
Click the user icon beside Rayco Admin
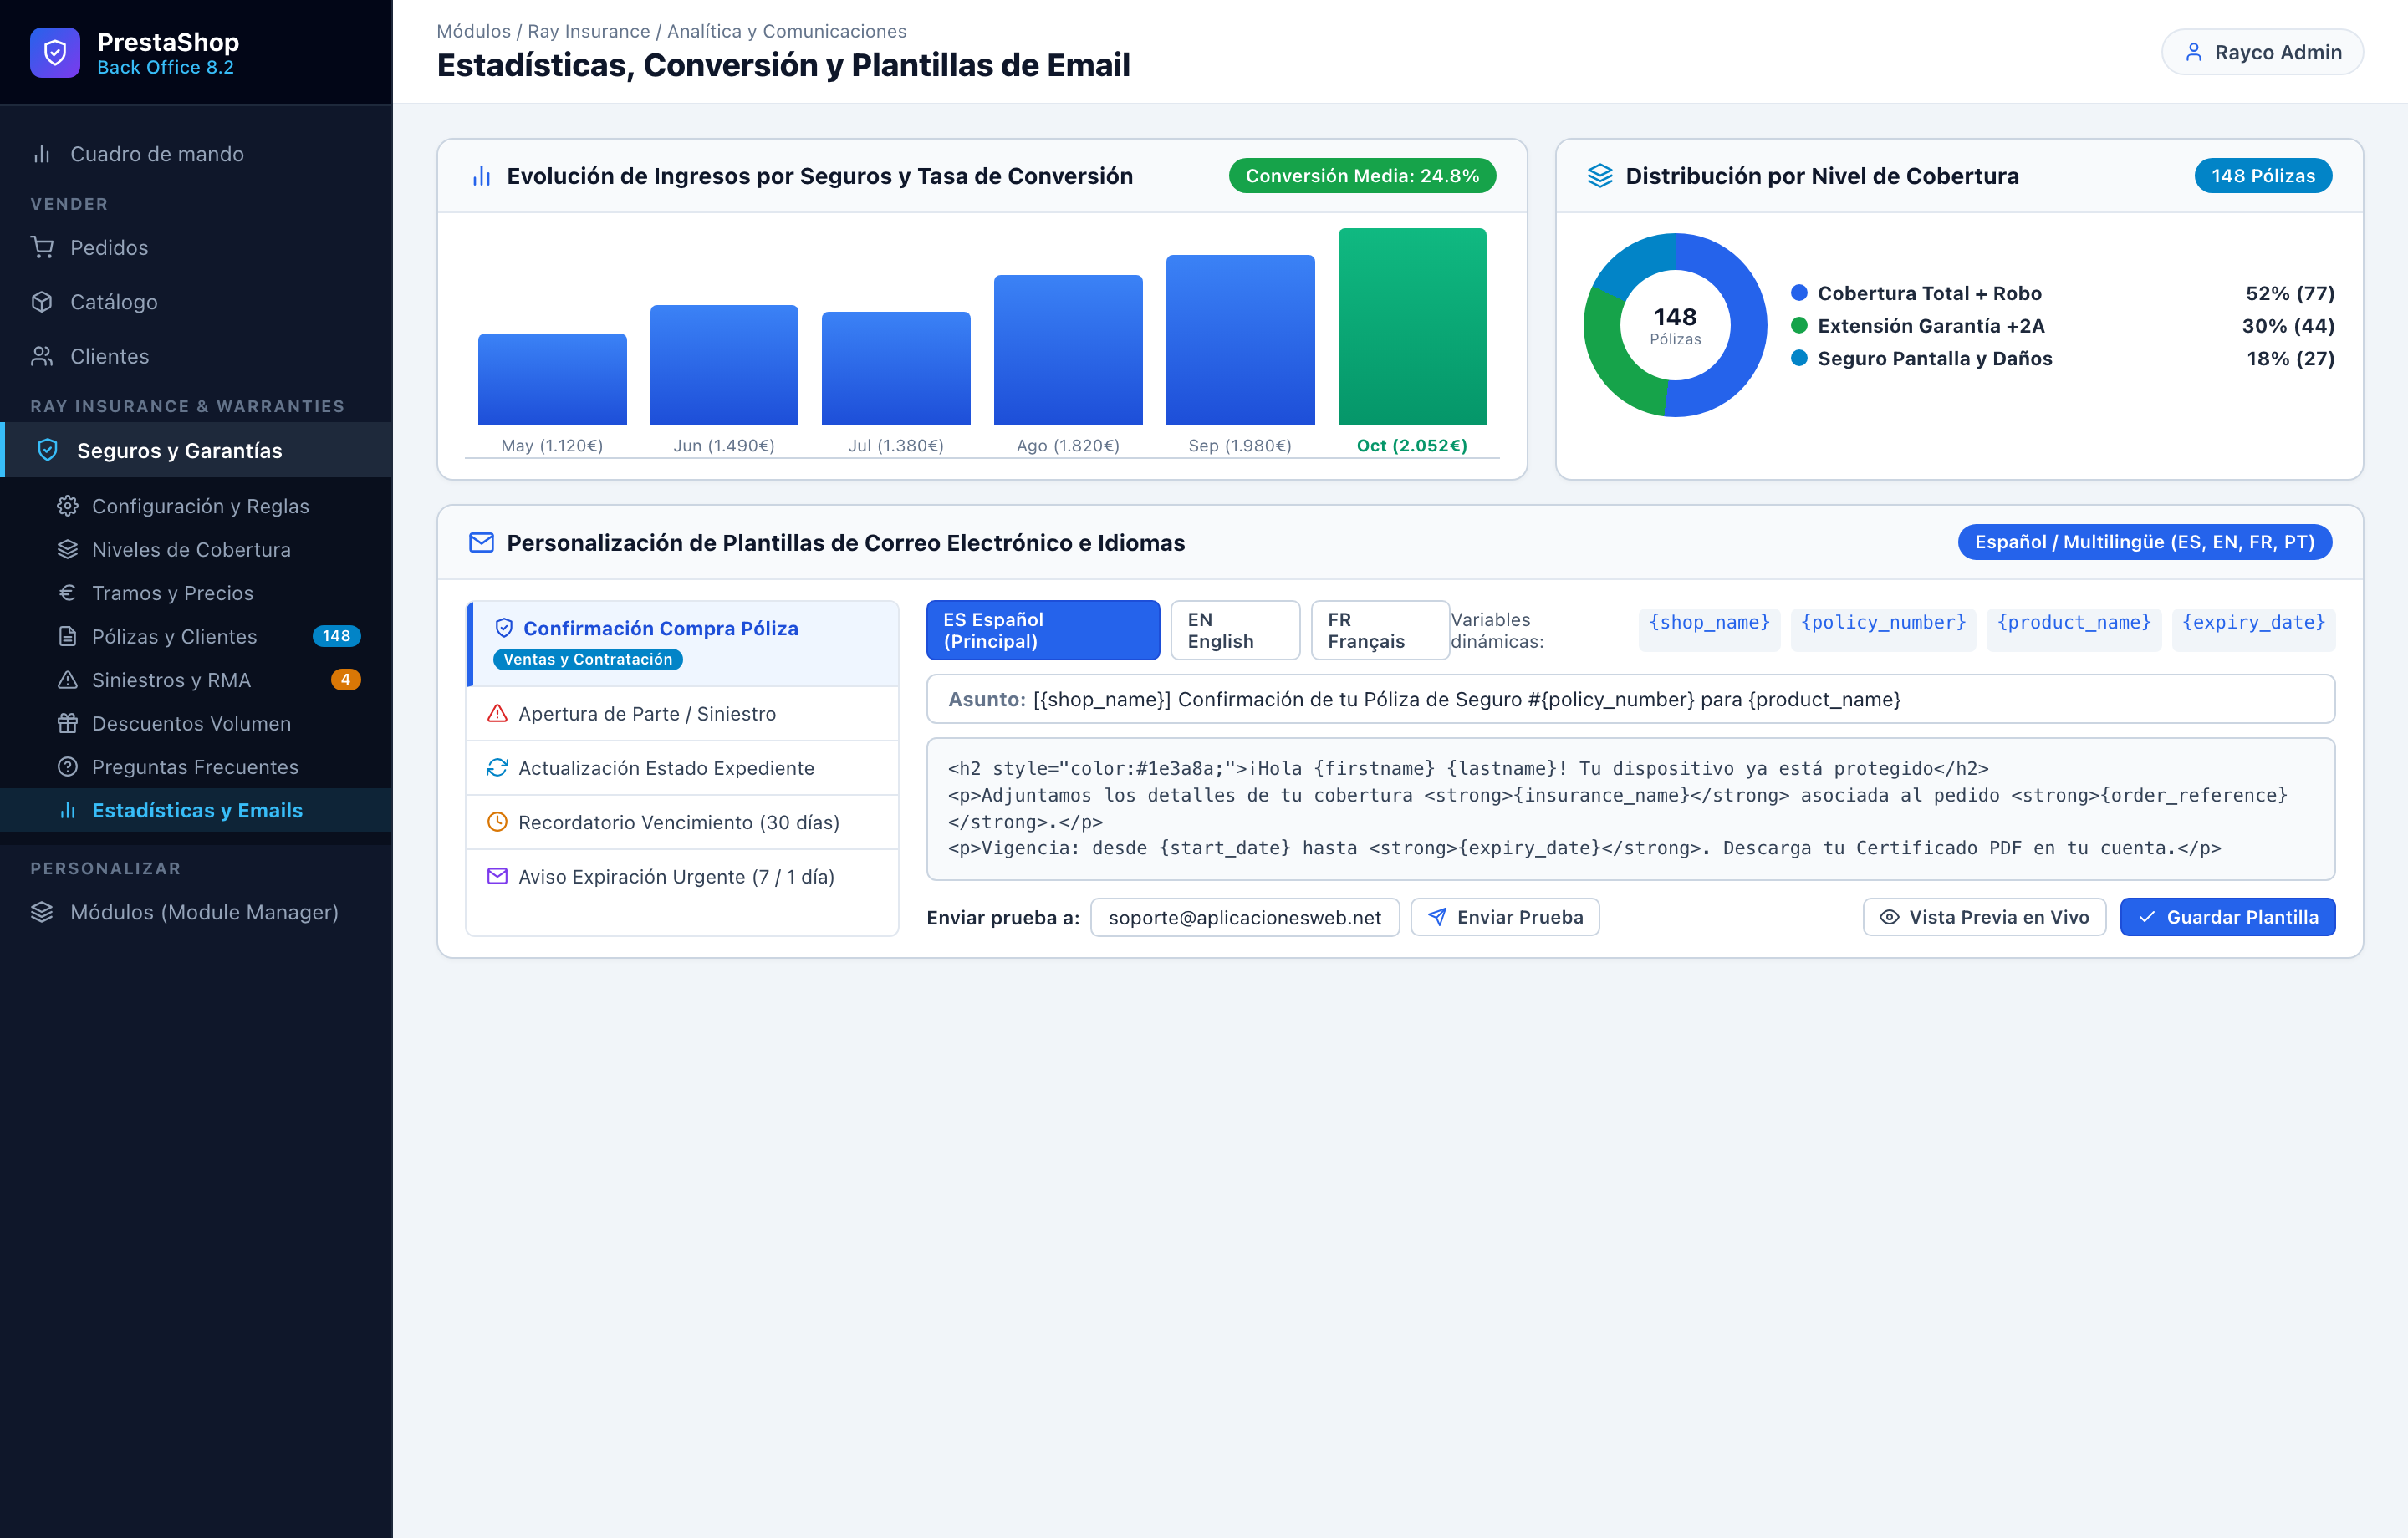(x=2194, y=52)
